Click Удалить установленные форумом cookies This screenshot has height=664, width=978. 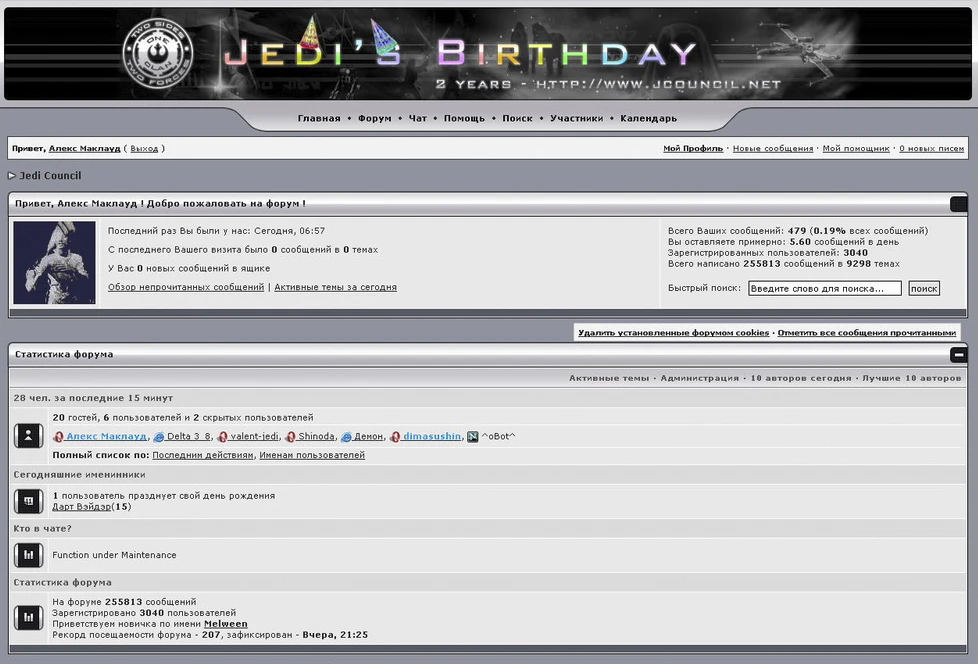(674, 333)
